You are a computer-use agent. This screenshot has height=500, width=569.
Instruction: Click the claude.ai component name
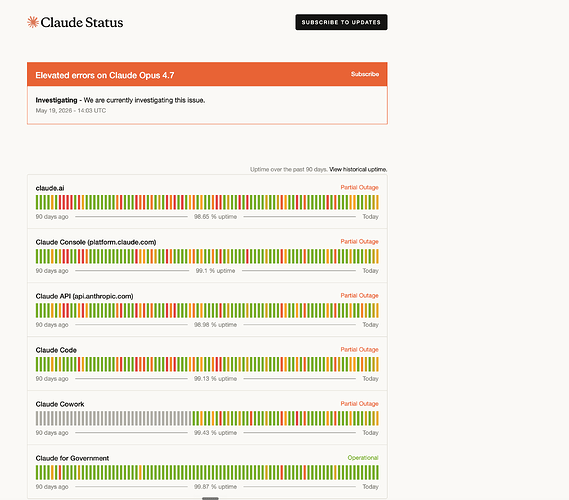point(50,188)
